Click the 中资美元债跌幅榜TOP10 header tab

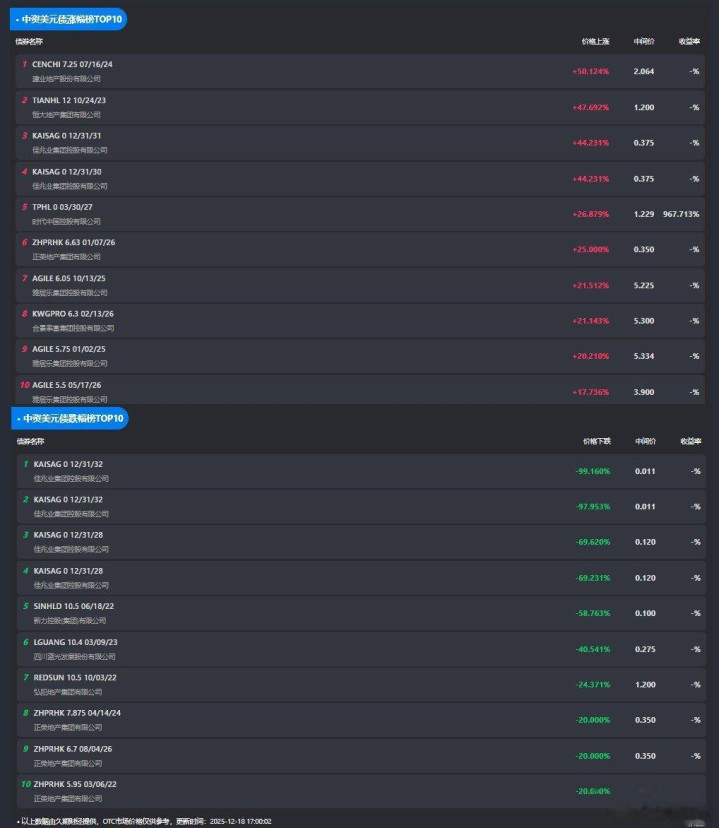[x=70, y=418]
